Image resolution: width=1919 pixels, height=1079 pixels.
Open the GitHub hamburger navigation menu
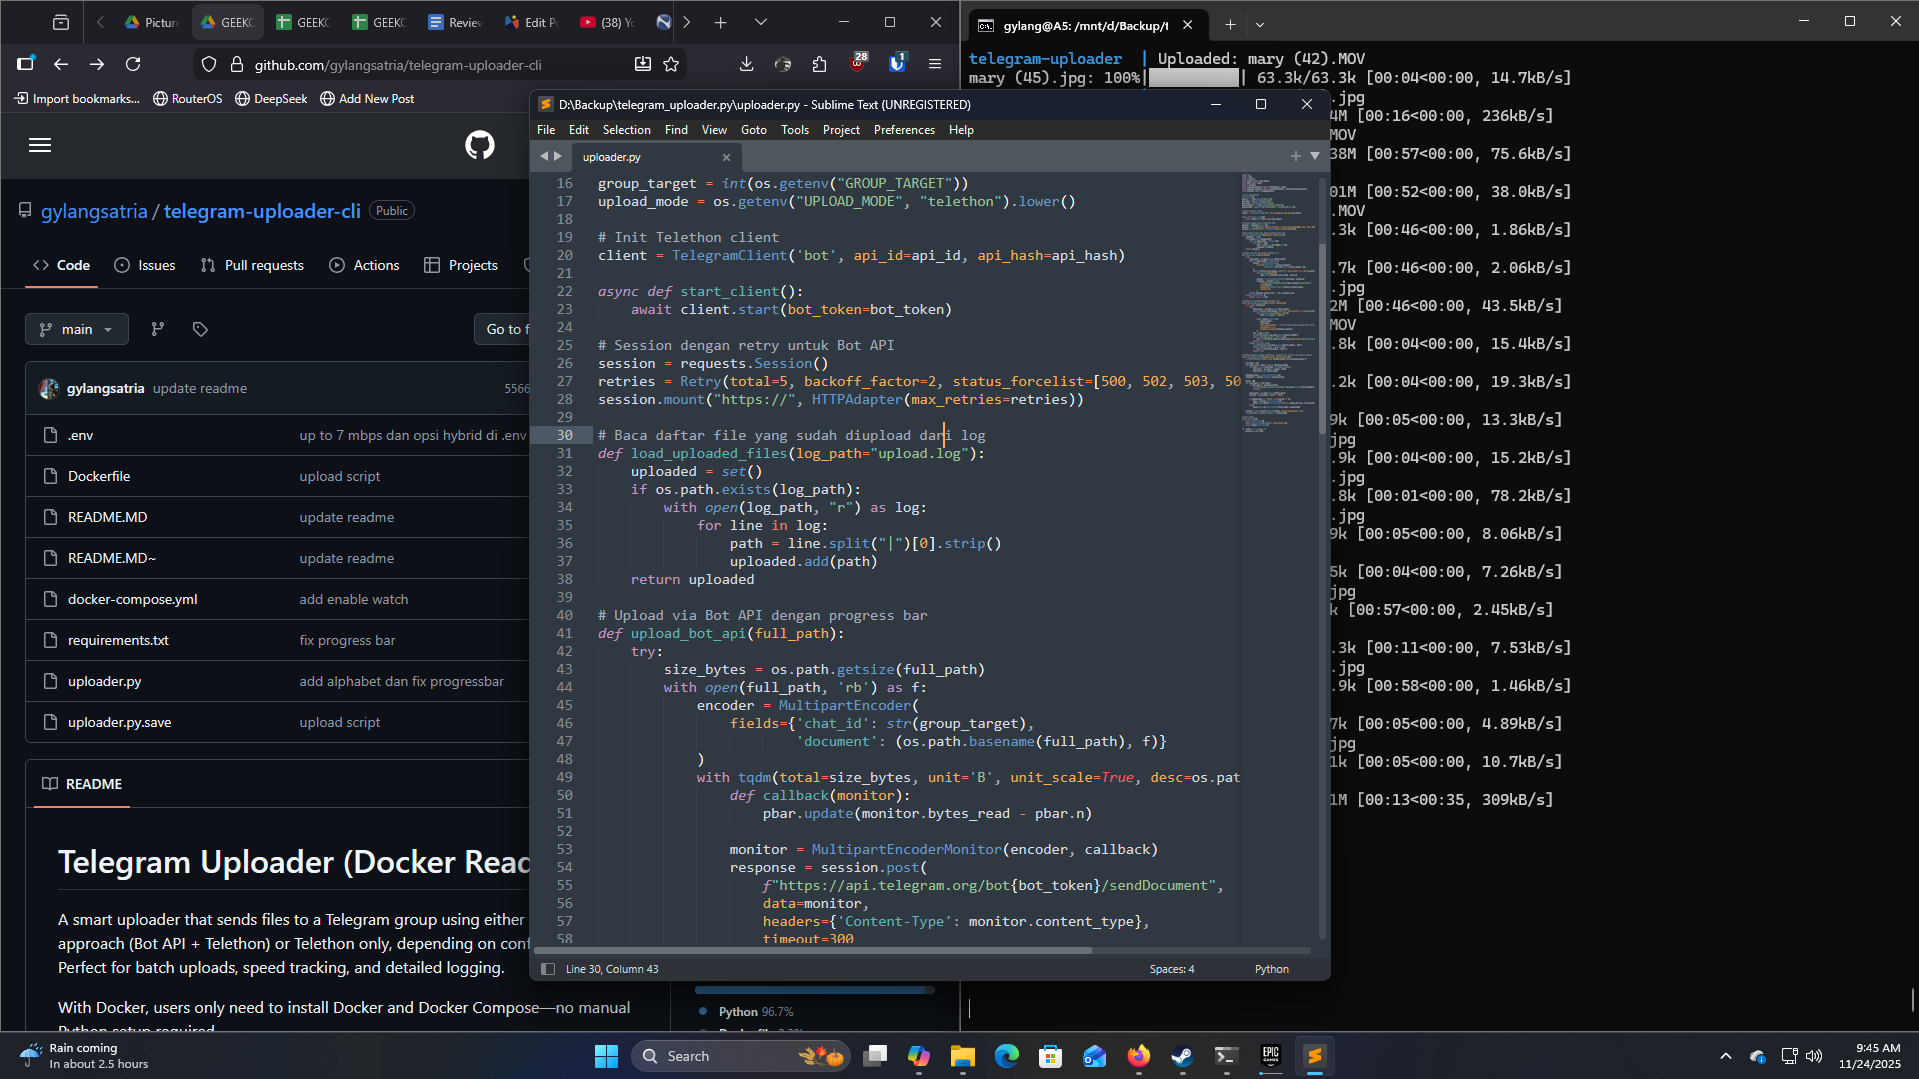(x=40, y=145)
